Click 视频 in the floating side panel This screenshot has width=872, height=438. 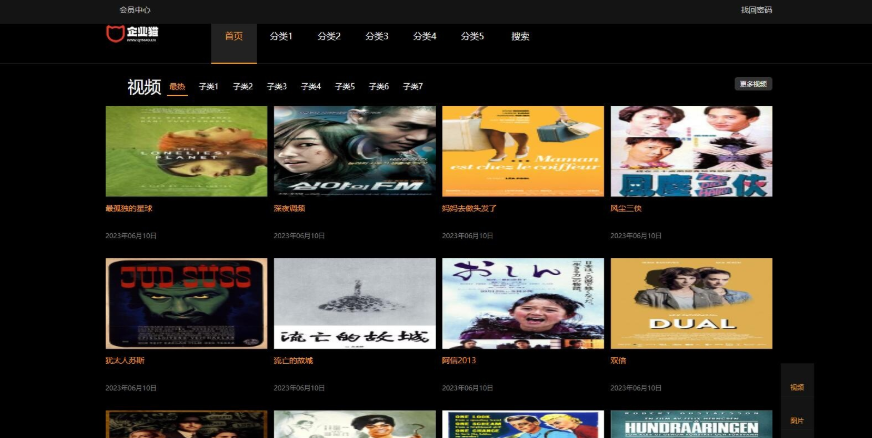coord(797,387)
